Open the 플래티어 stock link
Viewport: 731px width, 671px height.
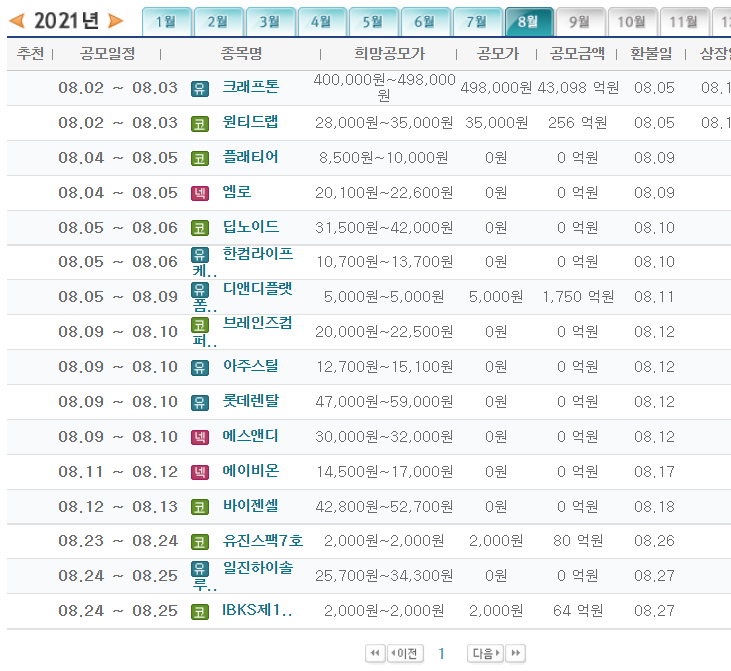(250, 157)
